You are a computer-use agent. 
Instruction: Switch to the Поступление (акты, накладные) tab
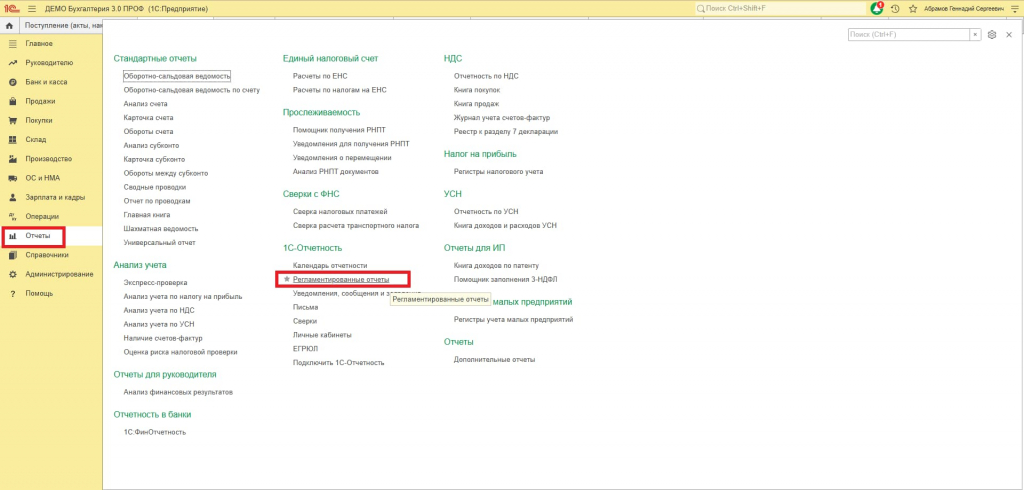[64, 25]
